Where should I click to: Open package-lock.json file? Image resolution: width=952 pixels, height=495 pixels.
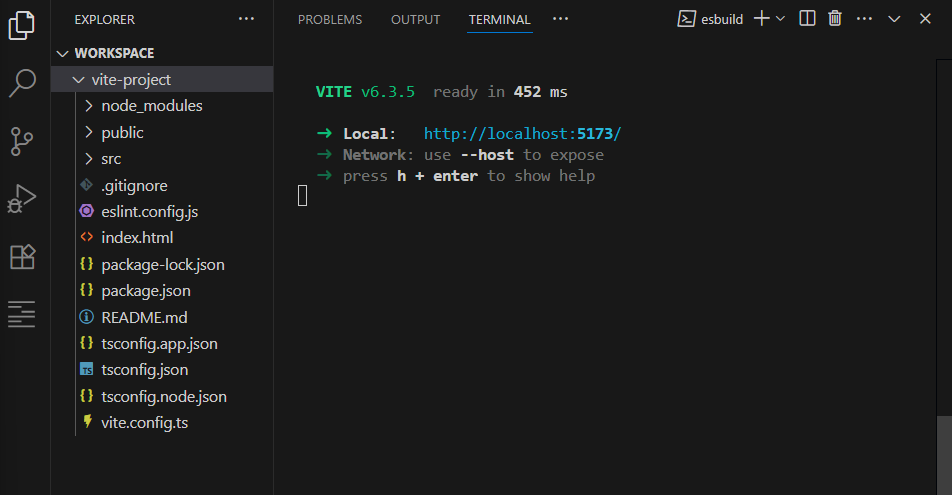coord(162,264)
